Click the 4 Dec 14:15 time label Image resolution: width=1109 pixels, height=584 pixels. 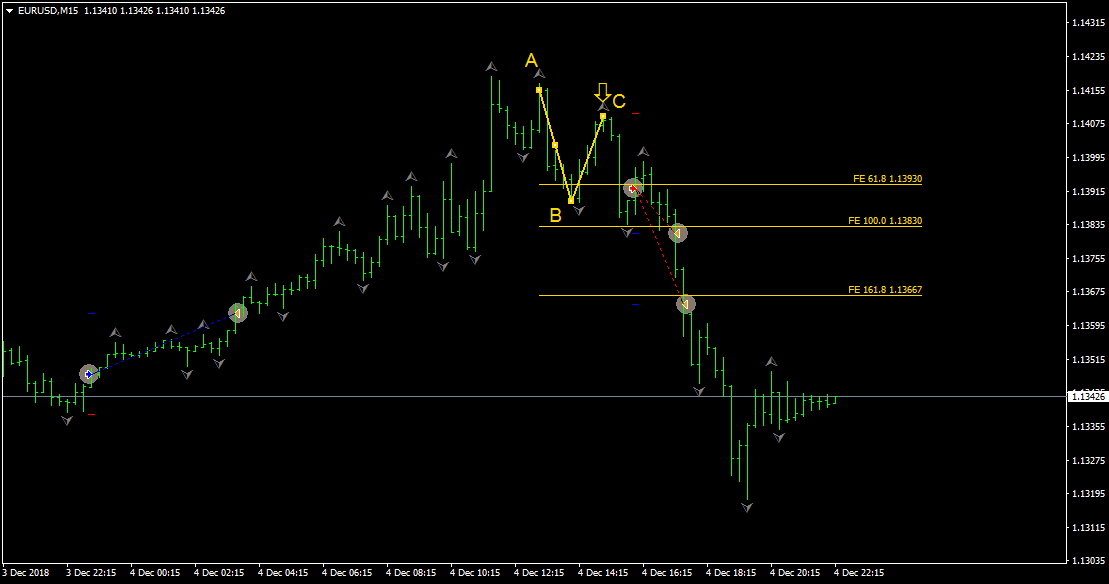[x=603, y=573]
